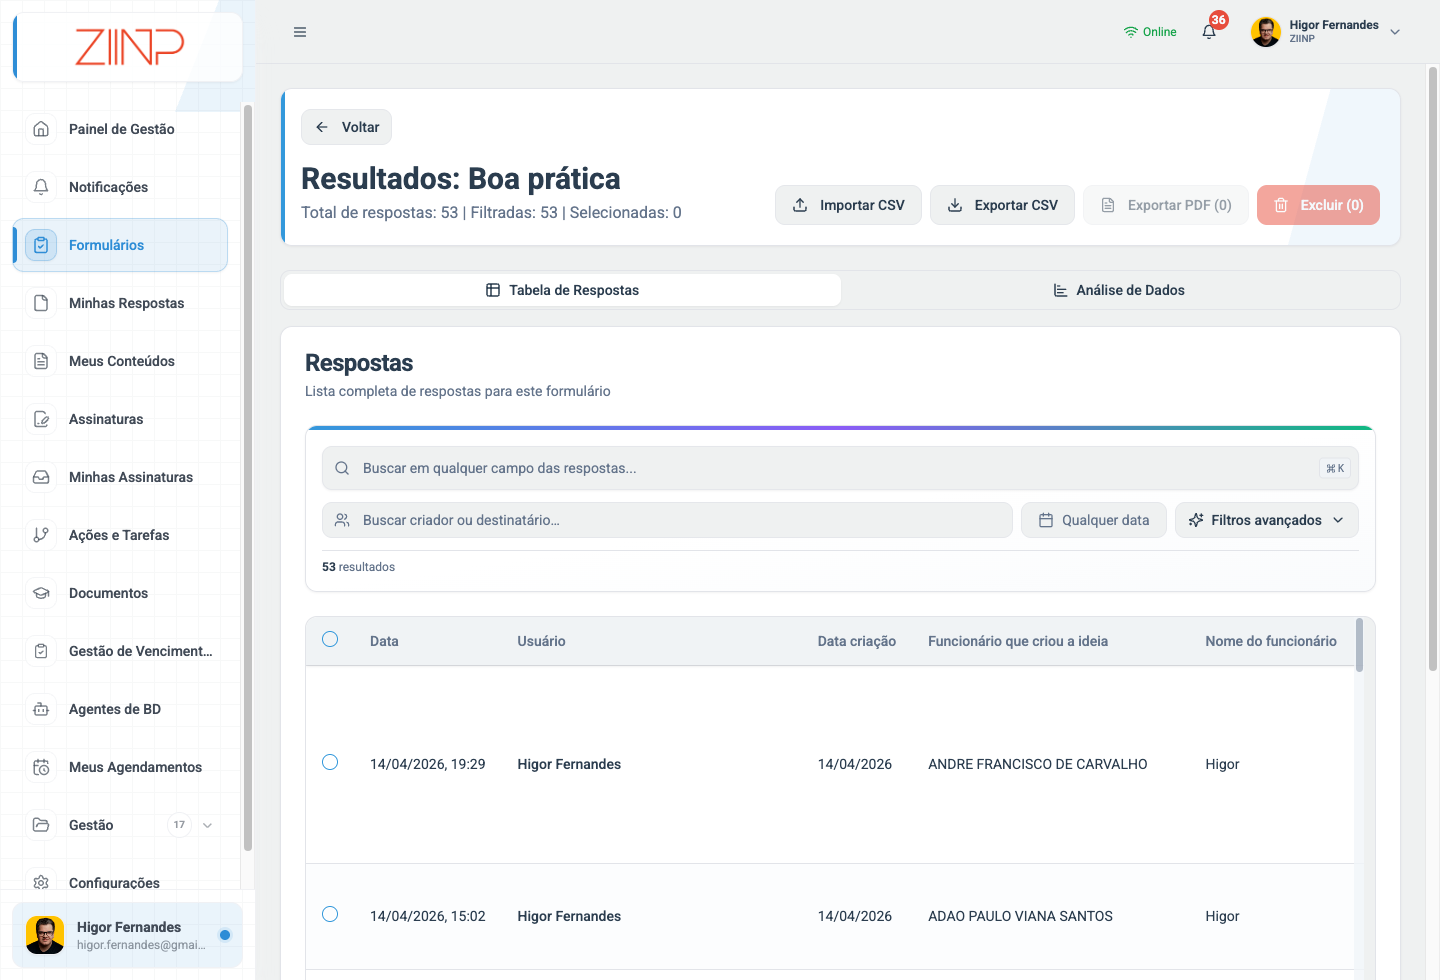Click the higor.fernandes@gmai… email text
This screenshot has width=1440, height=980.
141,945
